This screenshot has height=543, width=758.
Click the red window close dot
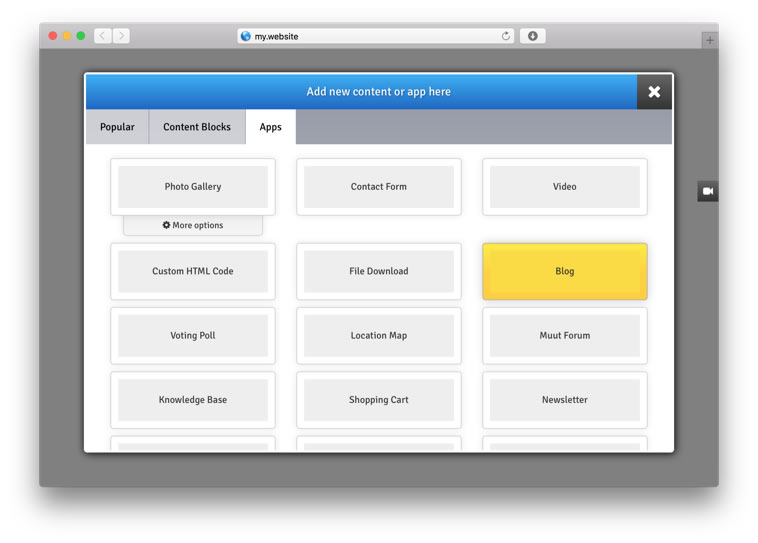click(x=53, y=36)
